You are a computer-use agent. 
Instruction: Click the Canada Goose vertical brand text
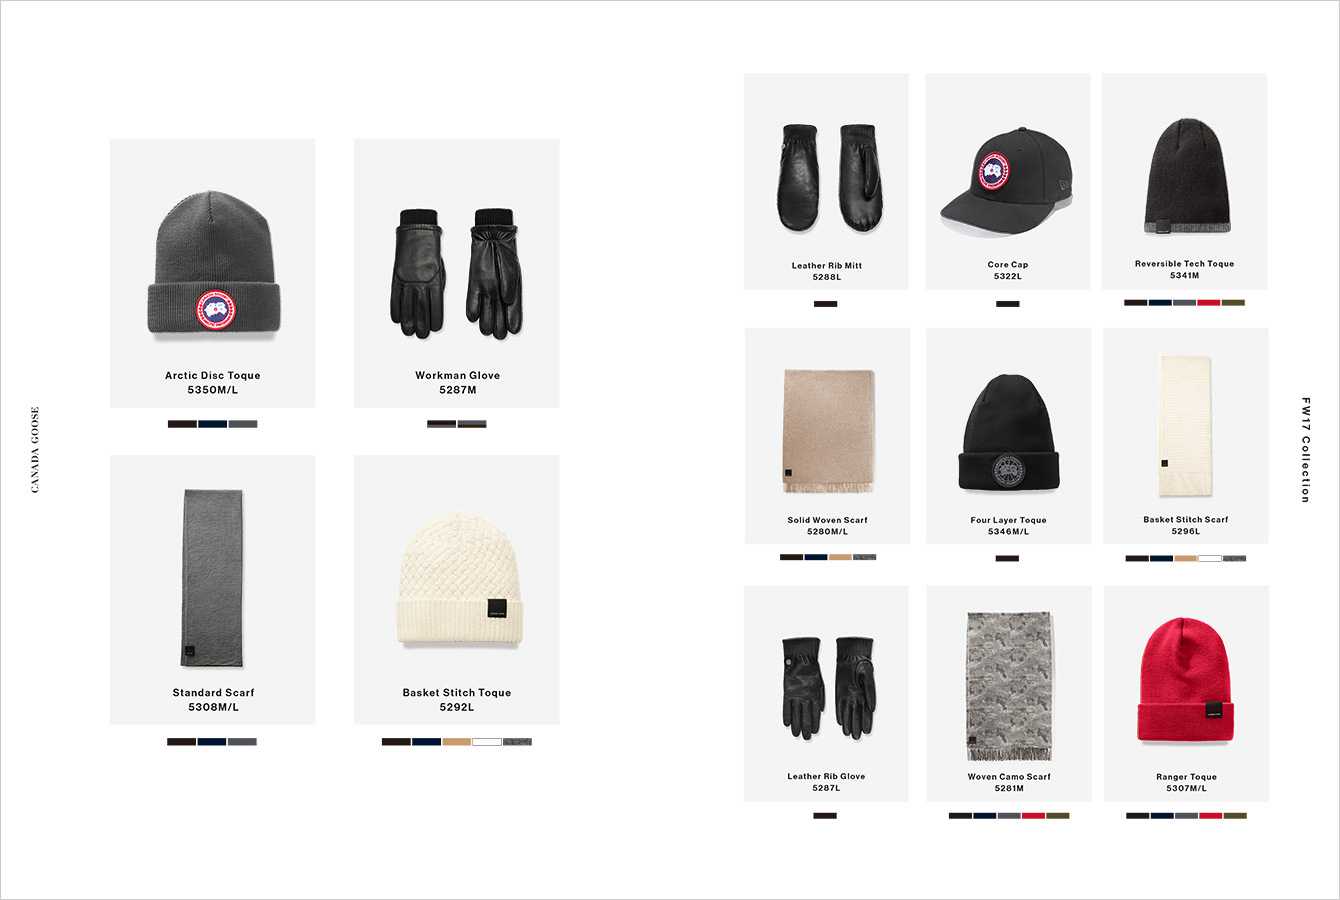(x=36, y=449)
